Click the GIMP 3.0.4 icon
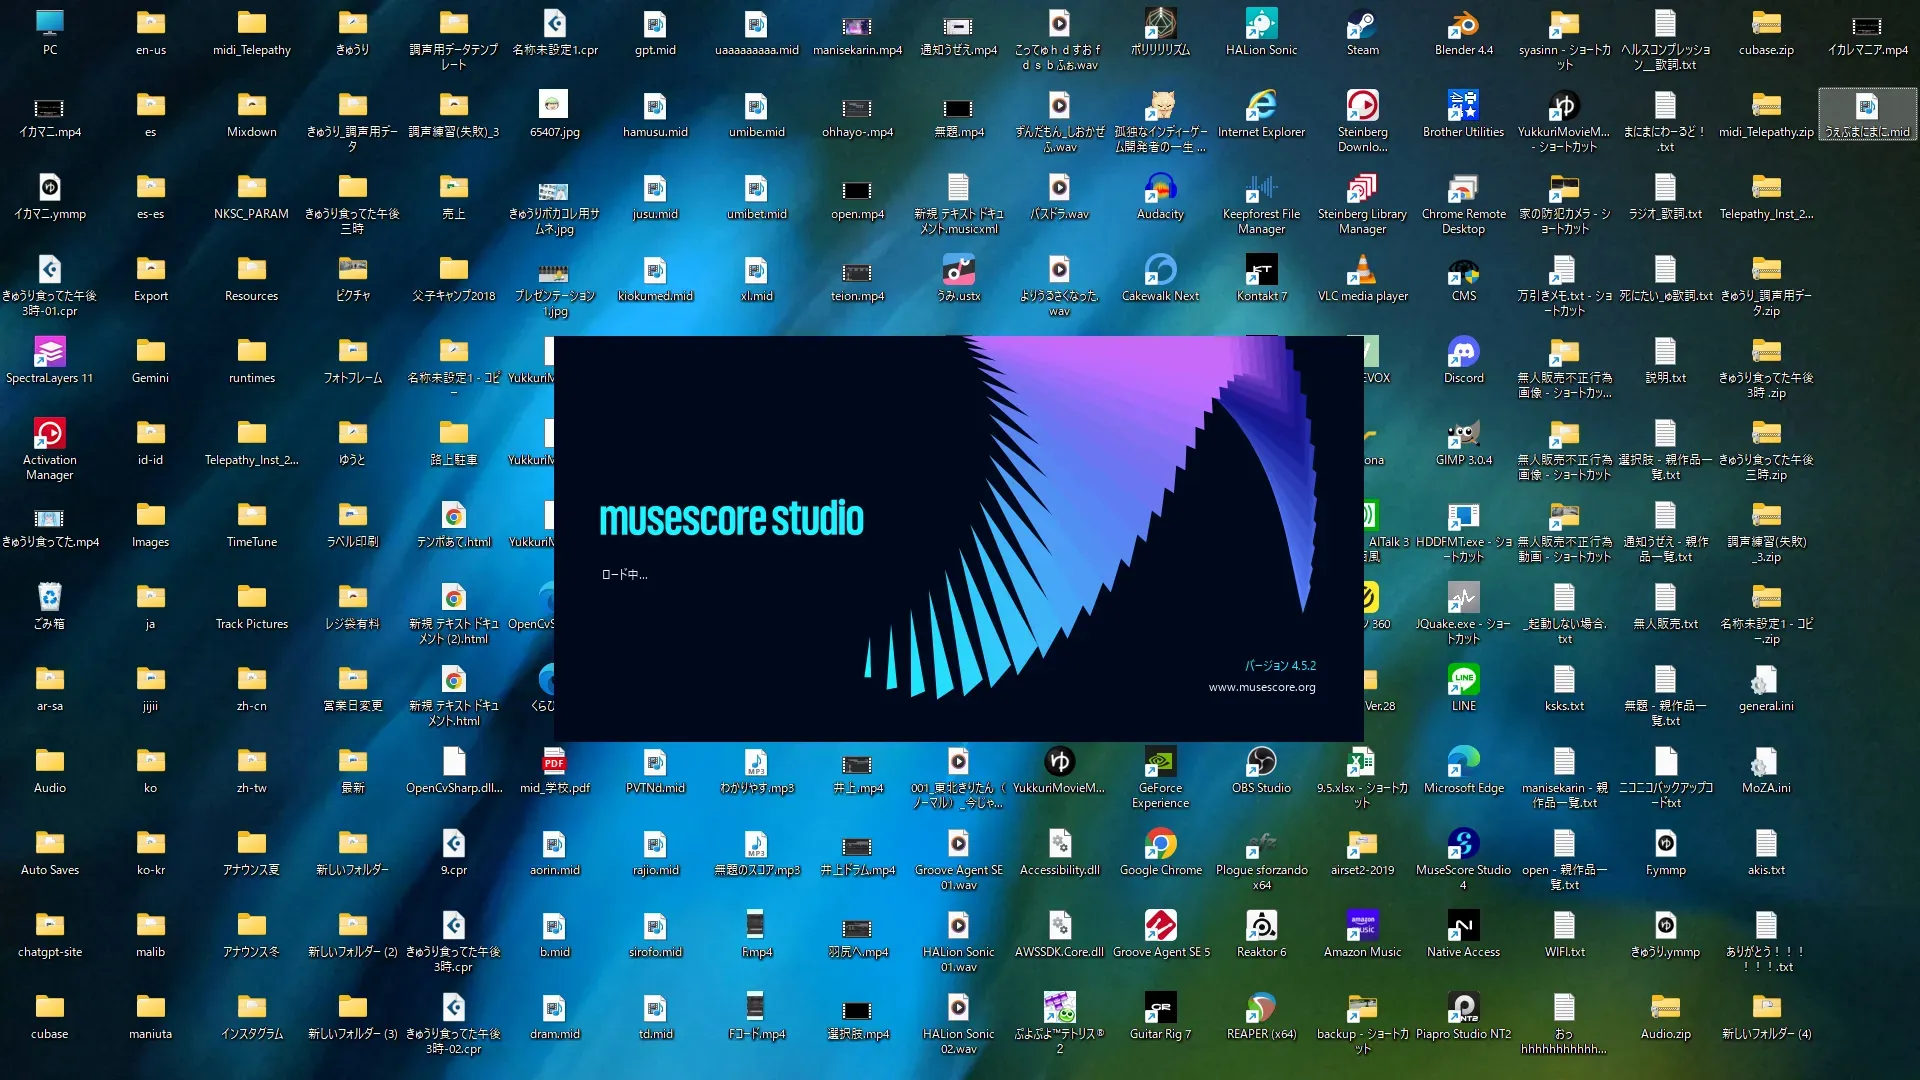This screenshot has height=1080, width=1920. click(x=1463, y=435)
